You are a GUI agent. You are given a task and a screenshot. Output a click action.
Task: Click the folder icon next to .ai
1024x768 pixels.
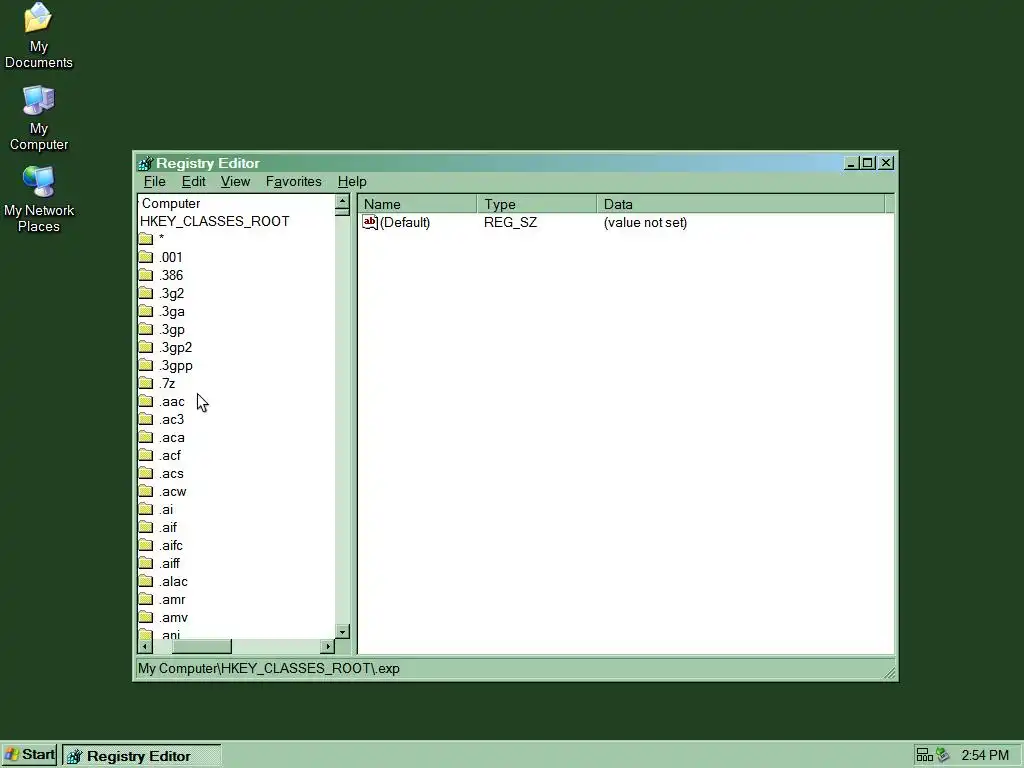[146, 509]
